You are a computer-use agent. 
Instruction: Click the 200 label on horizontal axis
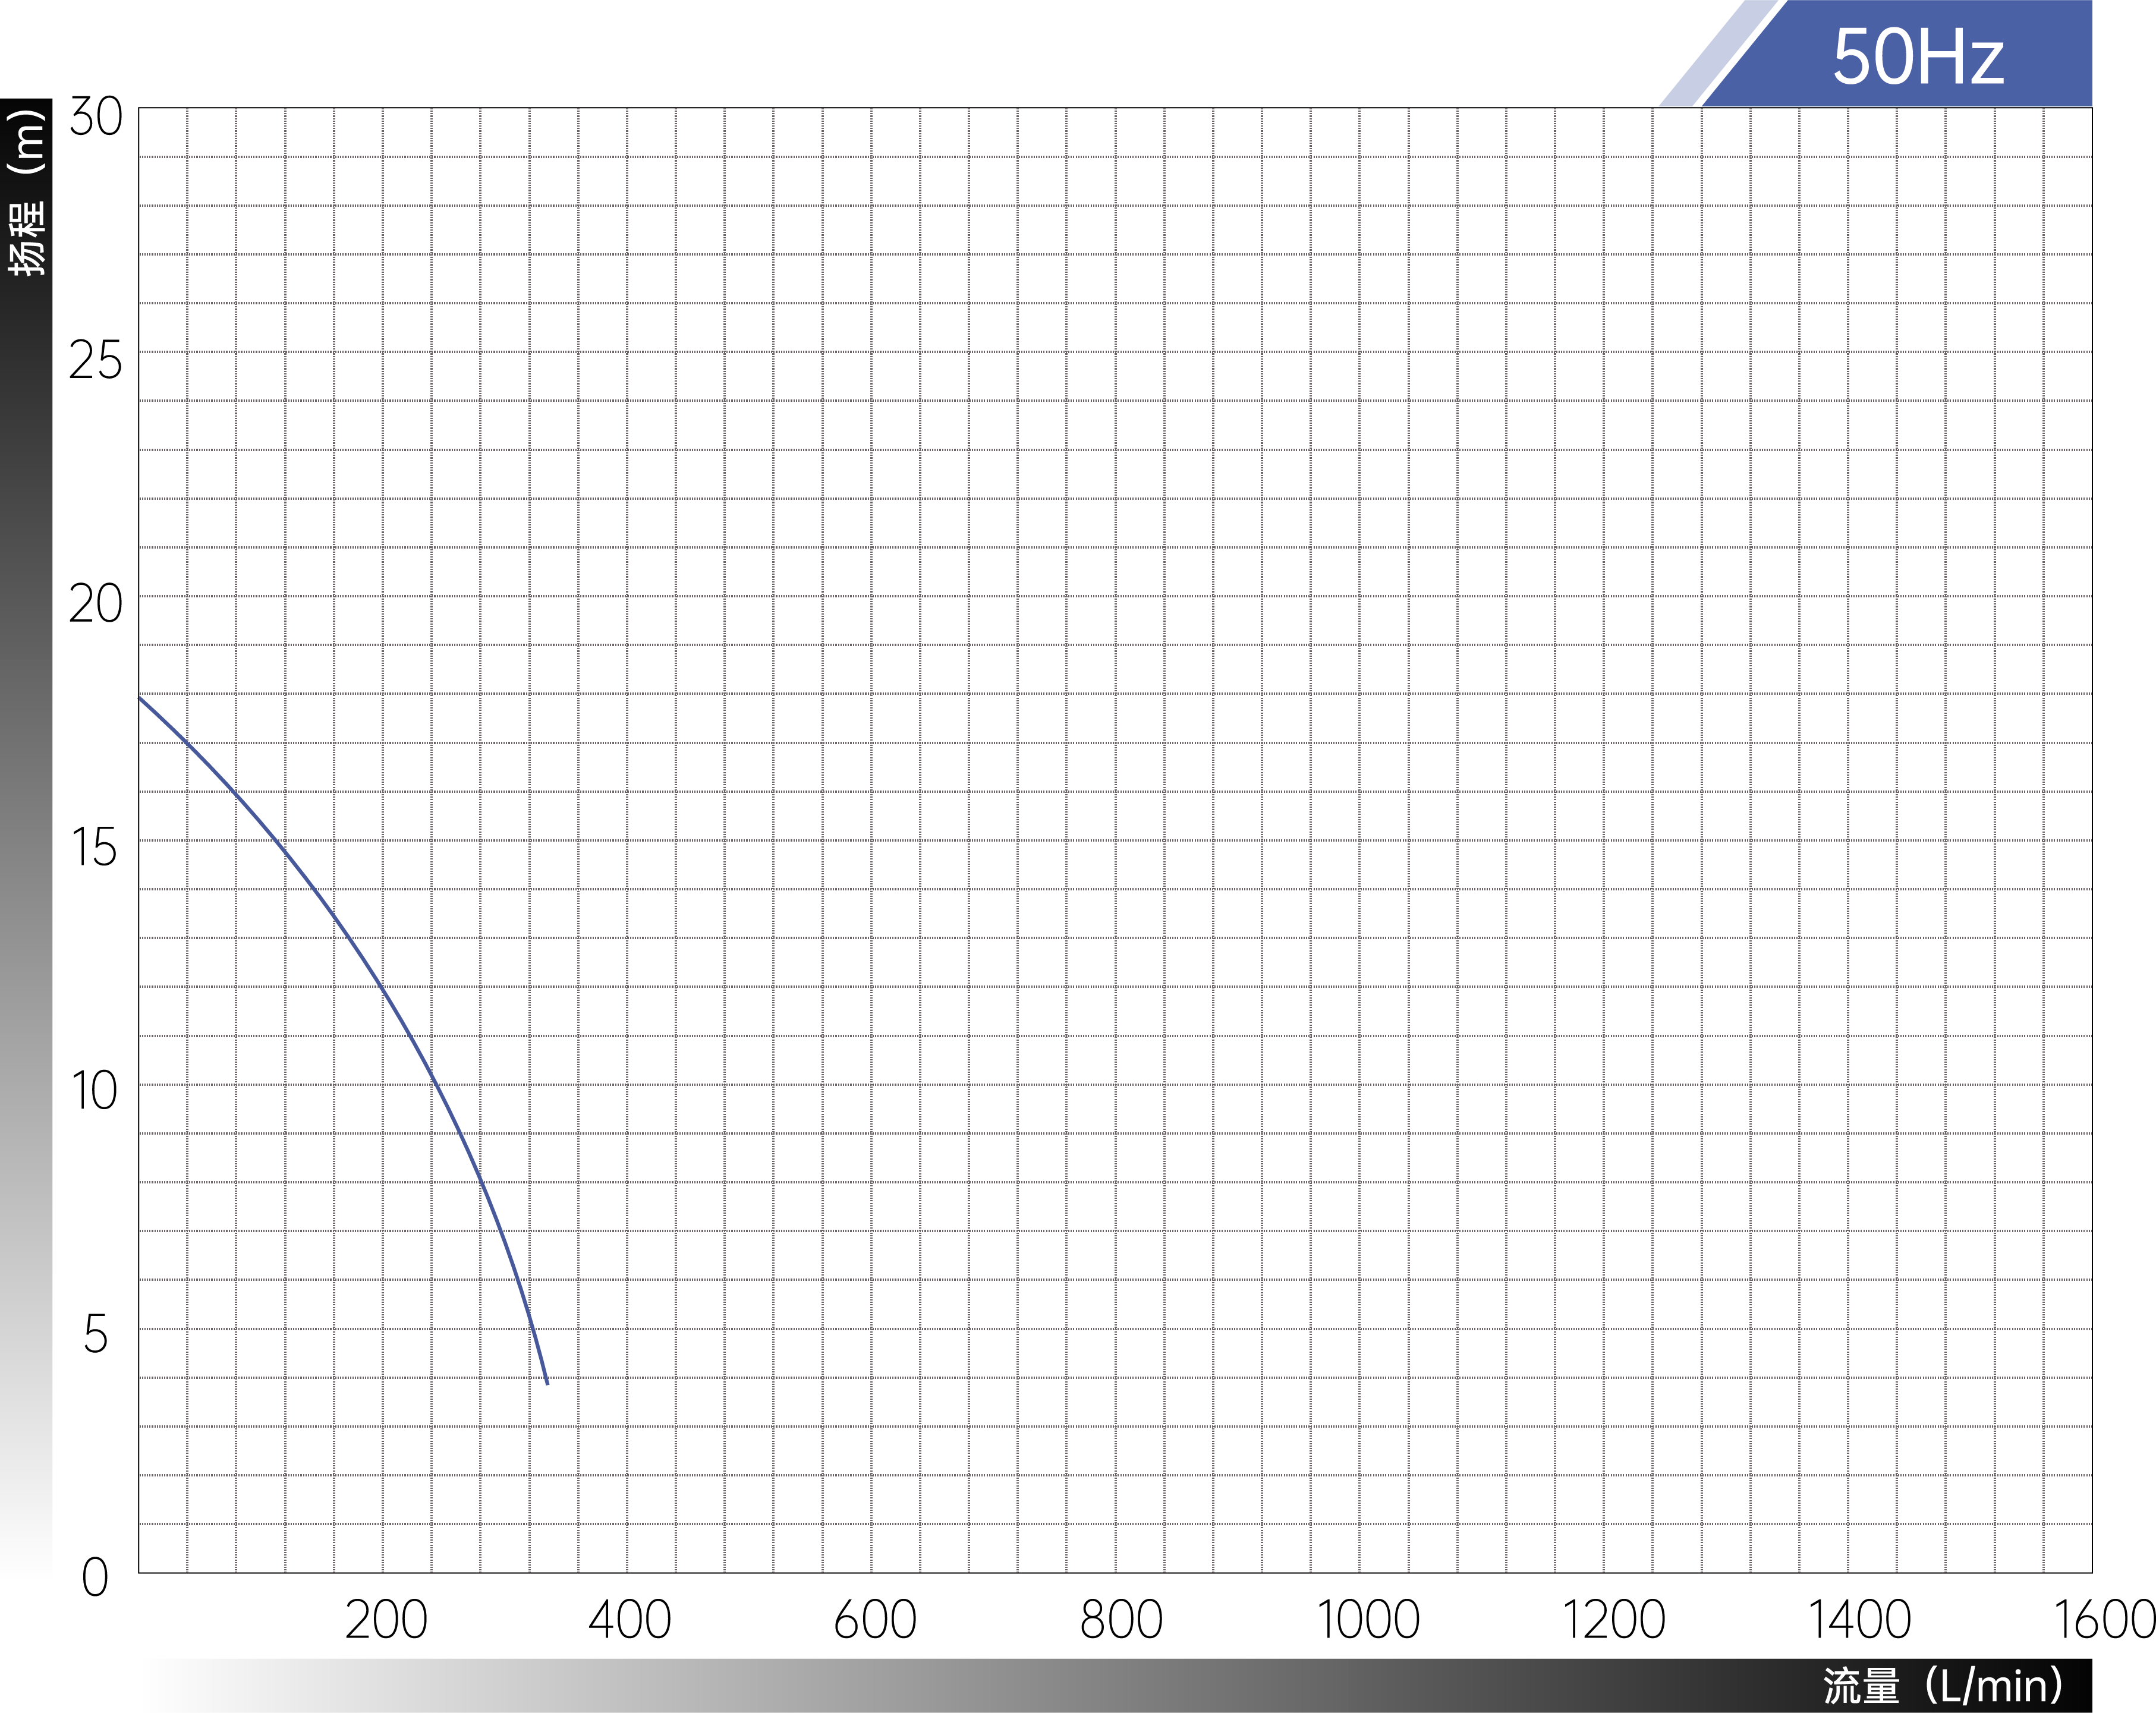[386, 1620]
